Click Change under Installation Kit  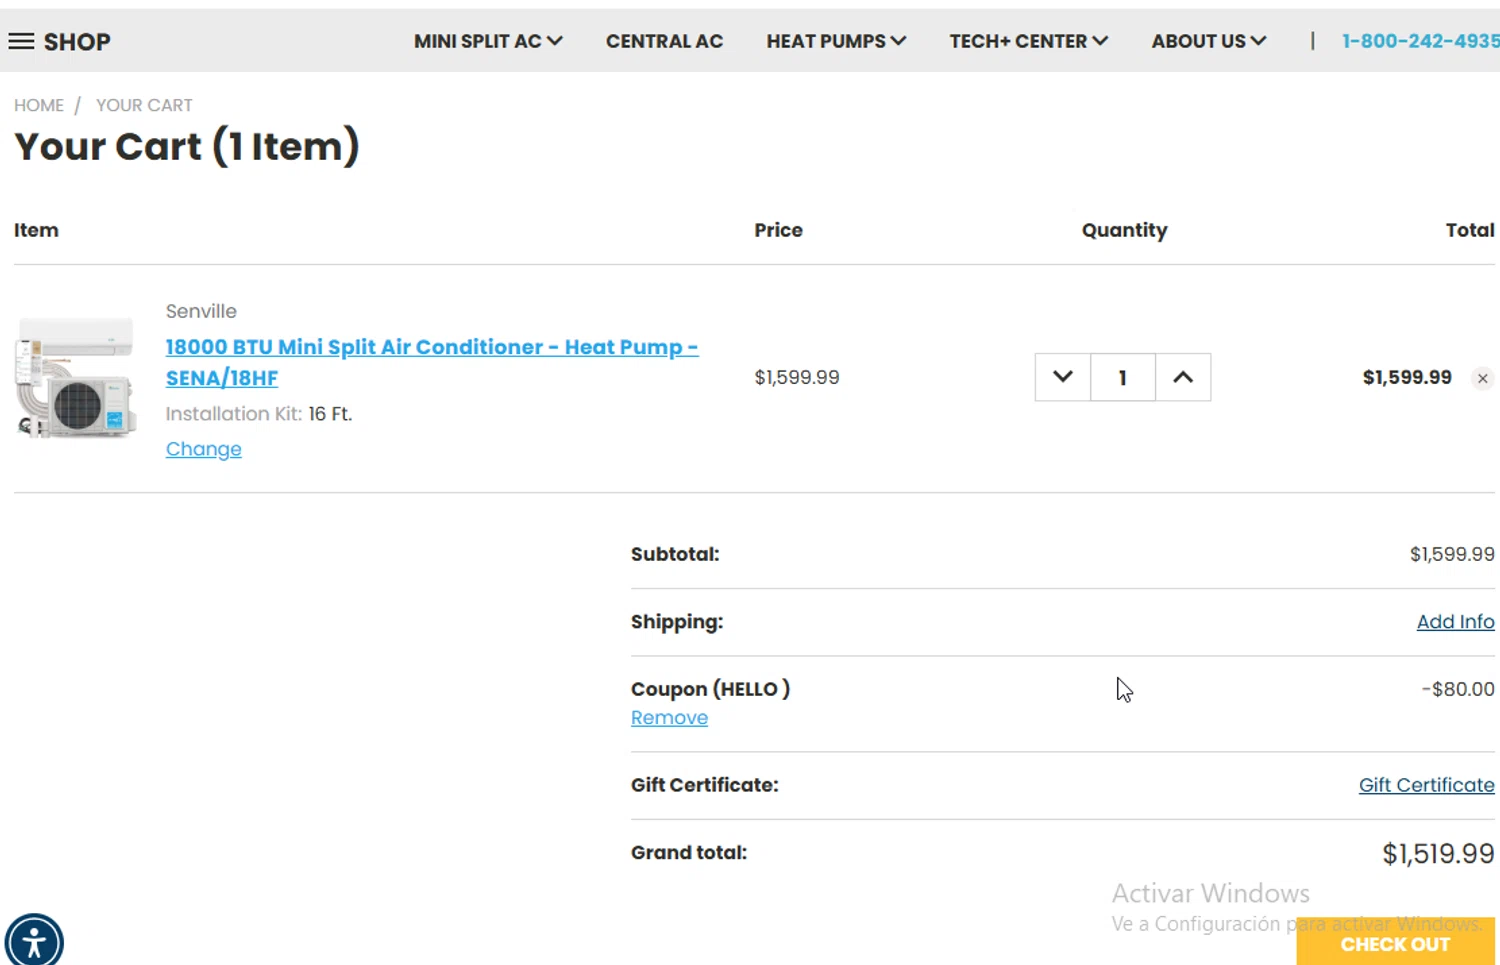tap(203, 449)
